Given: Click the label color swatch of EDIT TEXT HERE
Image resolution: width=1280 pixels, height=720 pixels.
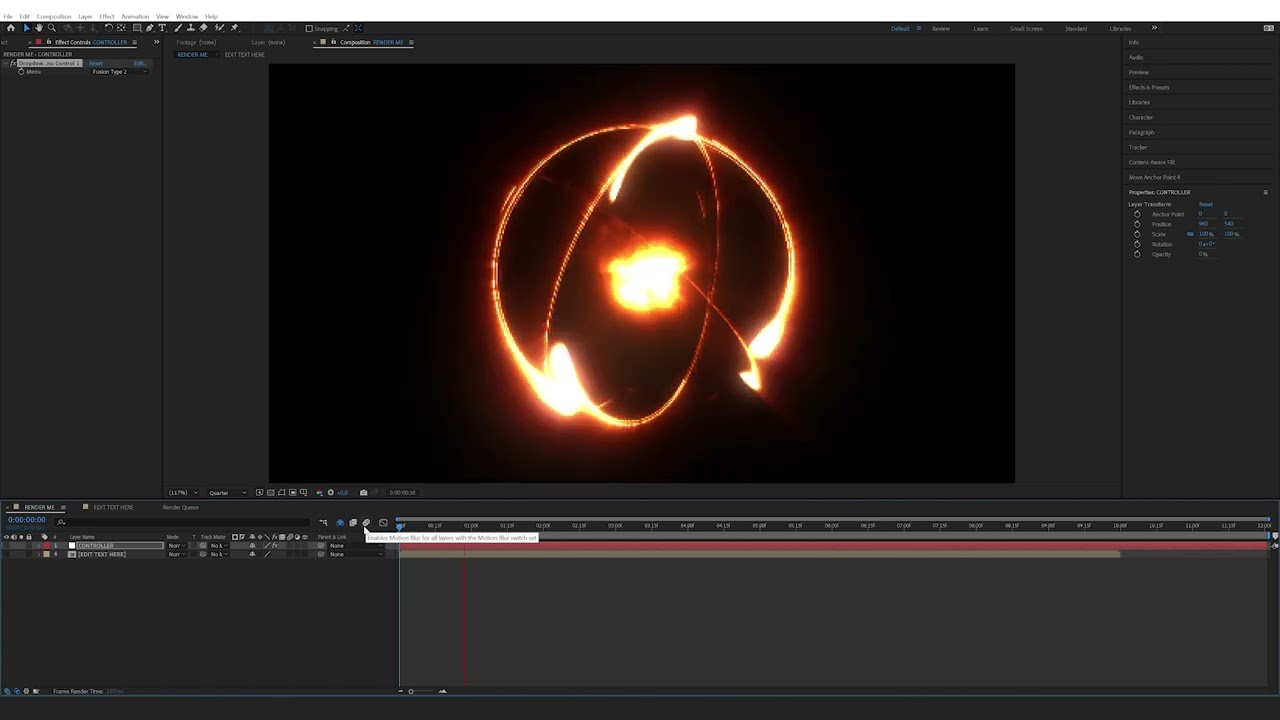Looking at the screenshot, I should pyautogui.click(x=46, y=554).
